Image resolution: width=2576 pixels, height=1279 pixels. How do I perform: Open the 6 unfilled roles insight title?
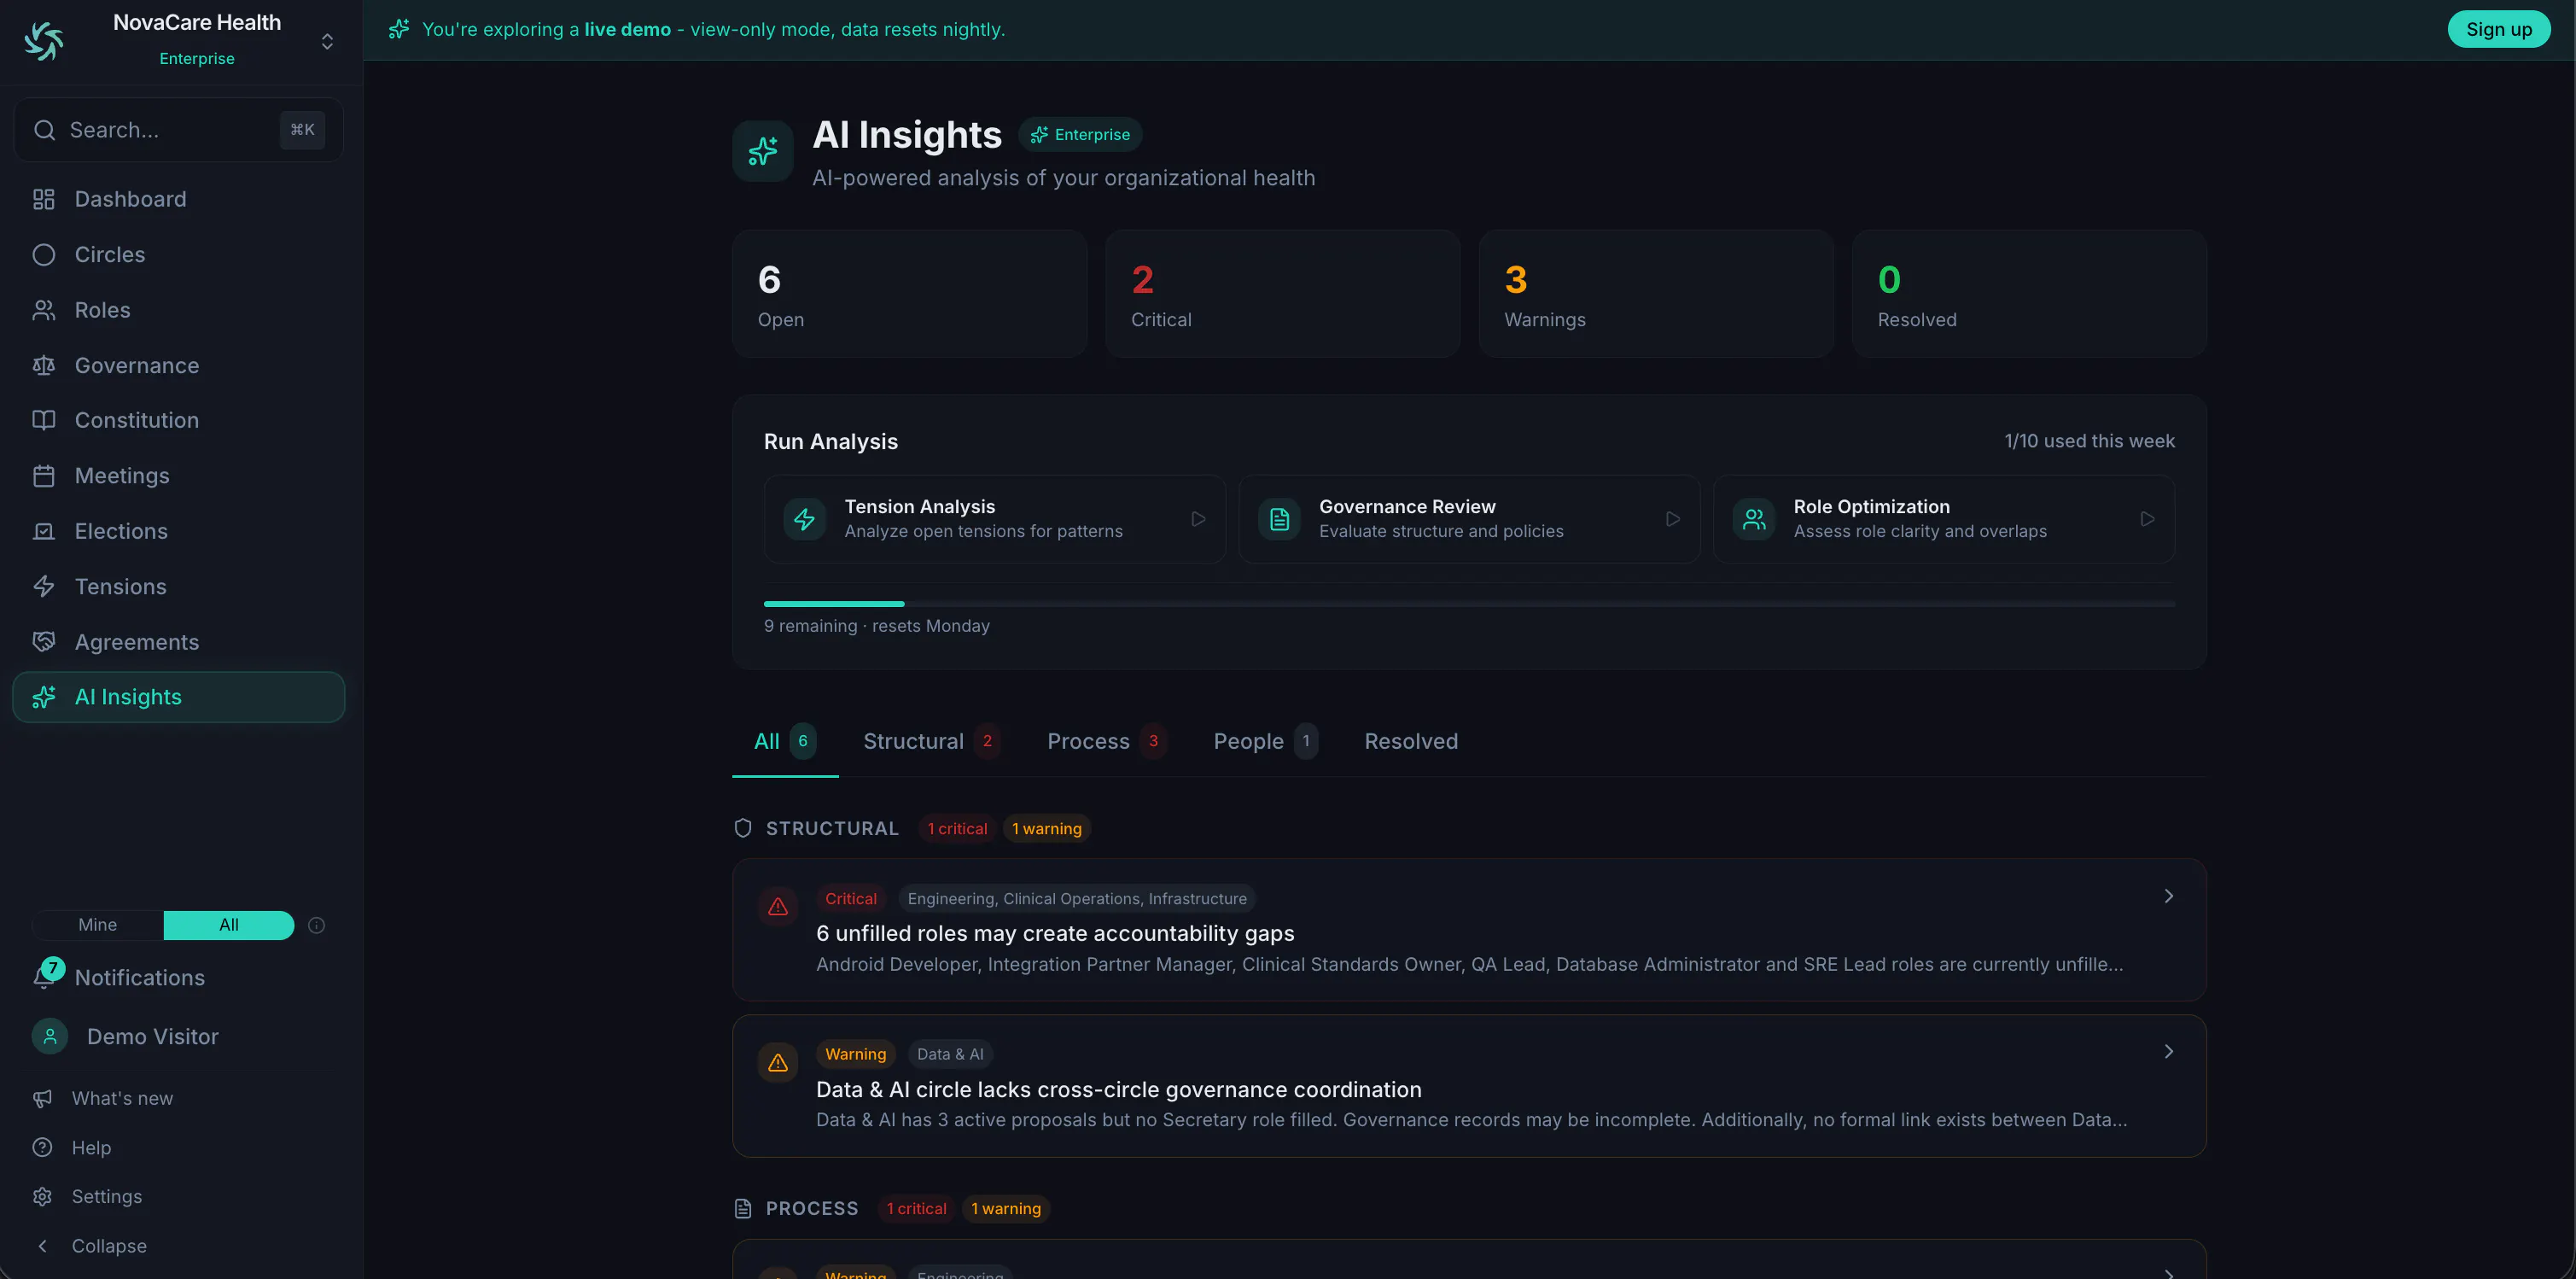point(1055,933)
